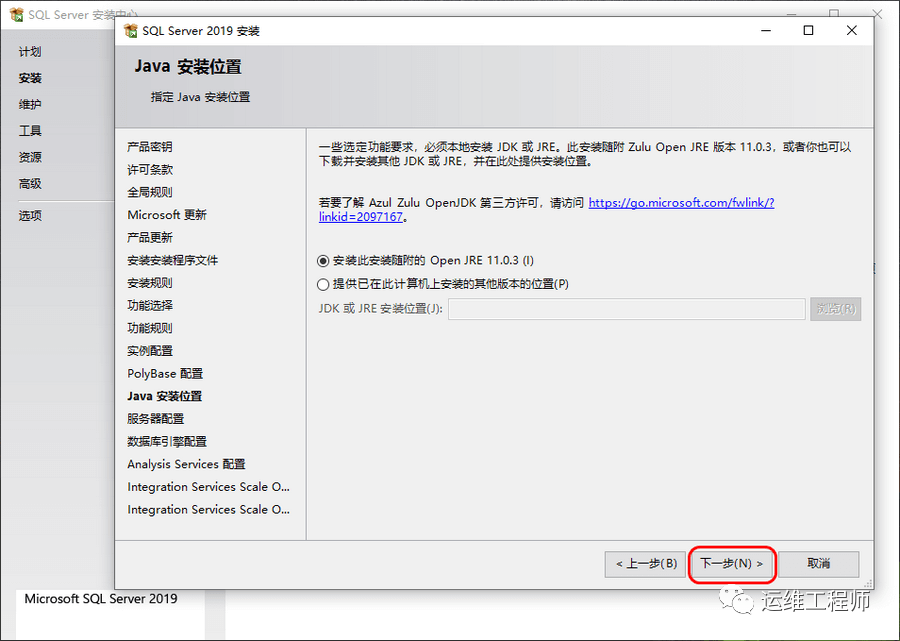Open 选项 in Installation Center sidebar

pyautogui.click(x=30, y=216)
